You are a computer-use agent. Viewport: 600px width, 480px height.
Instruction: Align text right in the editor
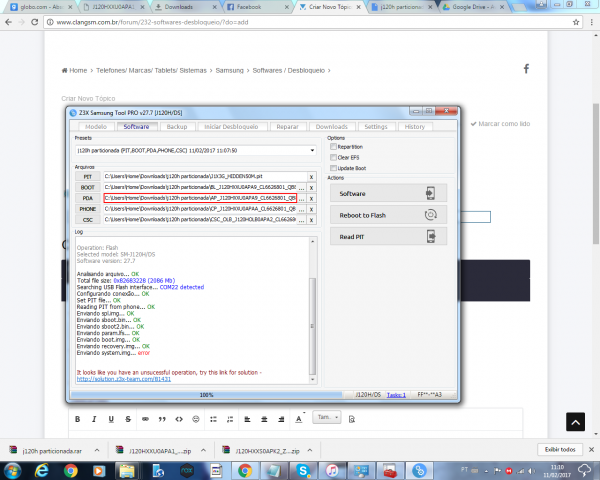[x=281, y=419]
